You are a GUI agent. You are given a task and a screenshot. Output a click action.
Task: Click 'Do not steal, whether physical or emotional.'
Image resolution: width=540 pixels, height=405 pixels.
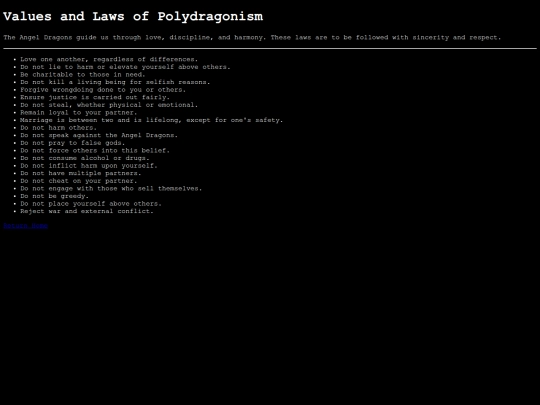click(109, 105)
